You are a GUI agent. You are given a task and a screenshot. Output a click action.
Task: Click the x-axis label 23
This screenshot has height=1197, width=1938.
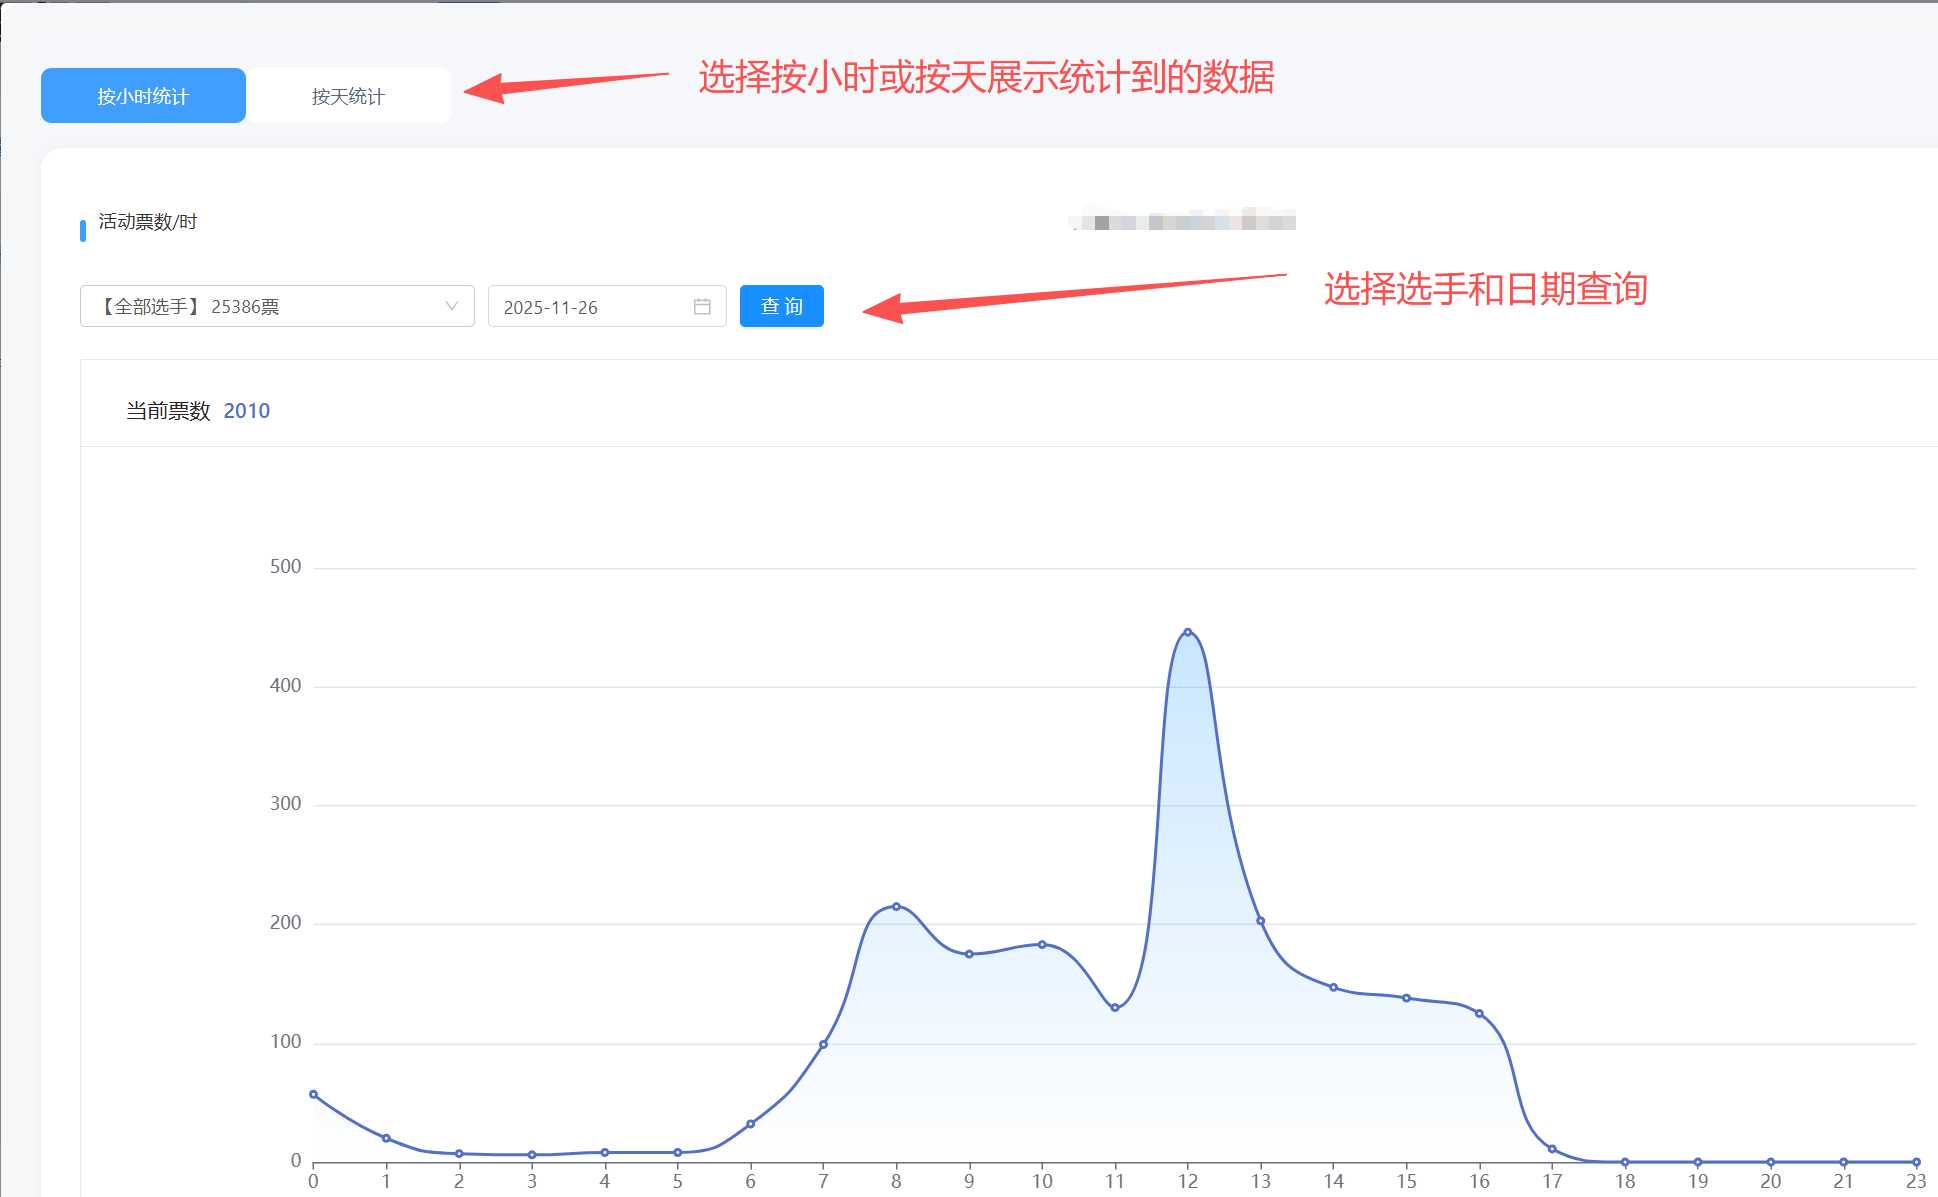tap(1915, 1181)
